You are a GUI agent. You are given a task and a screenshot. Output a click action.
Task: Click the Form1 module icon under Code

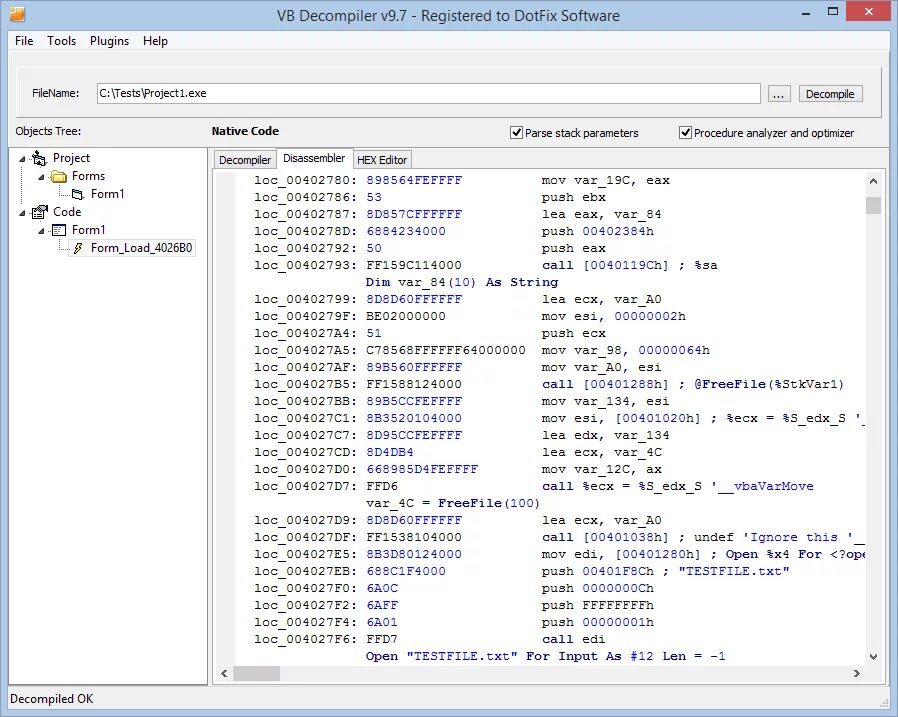[x=59, y=230]
